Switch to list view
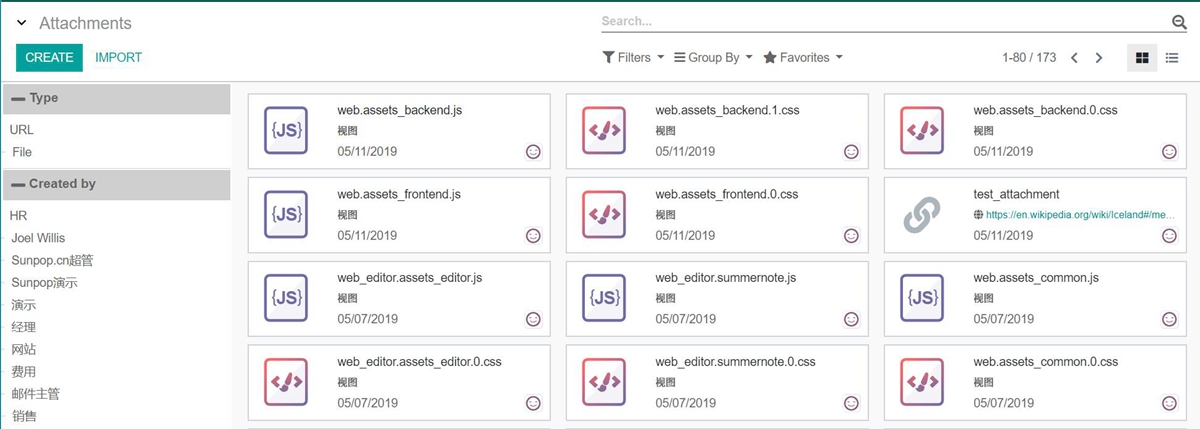The height and width of the screenshot is (429, 1200). [1172, 58]
